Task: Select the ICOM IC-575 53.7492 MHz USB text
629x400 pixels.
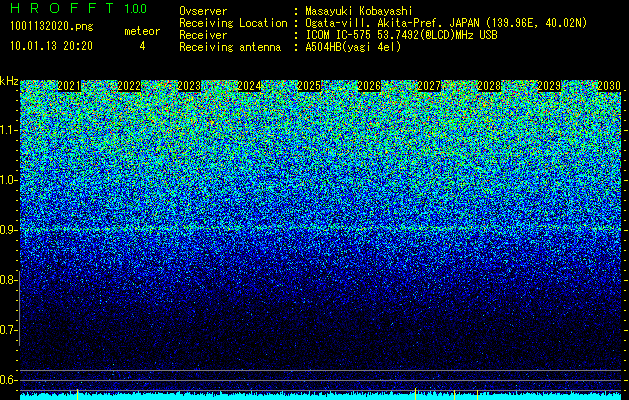Action: pyautogui.click(x=401, y=35)
